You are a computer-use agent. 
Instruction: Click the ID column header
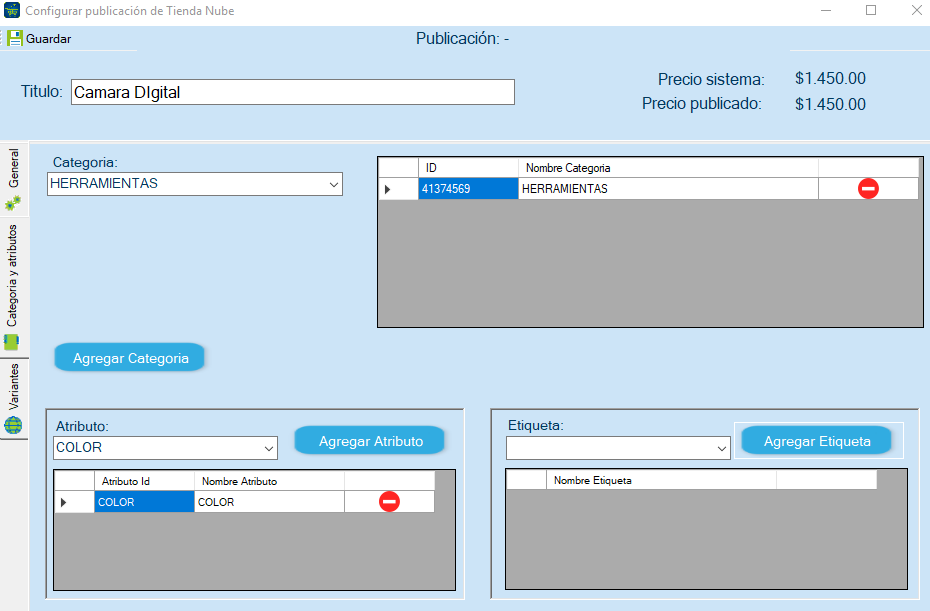coord(469,168)
